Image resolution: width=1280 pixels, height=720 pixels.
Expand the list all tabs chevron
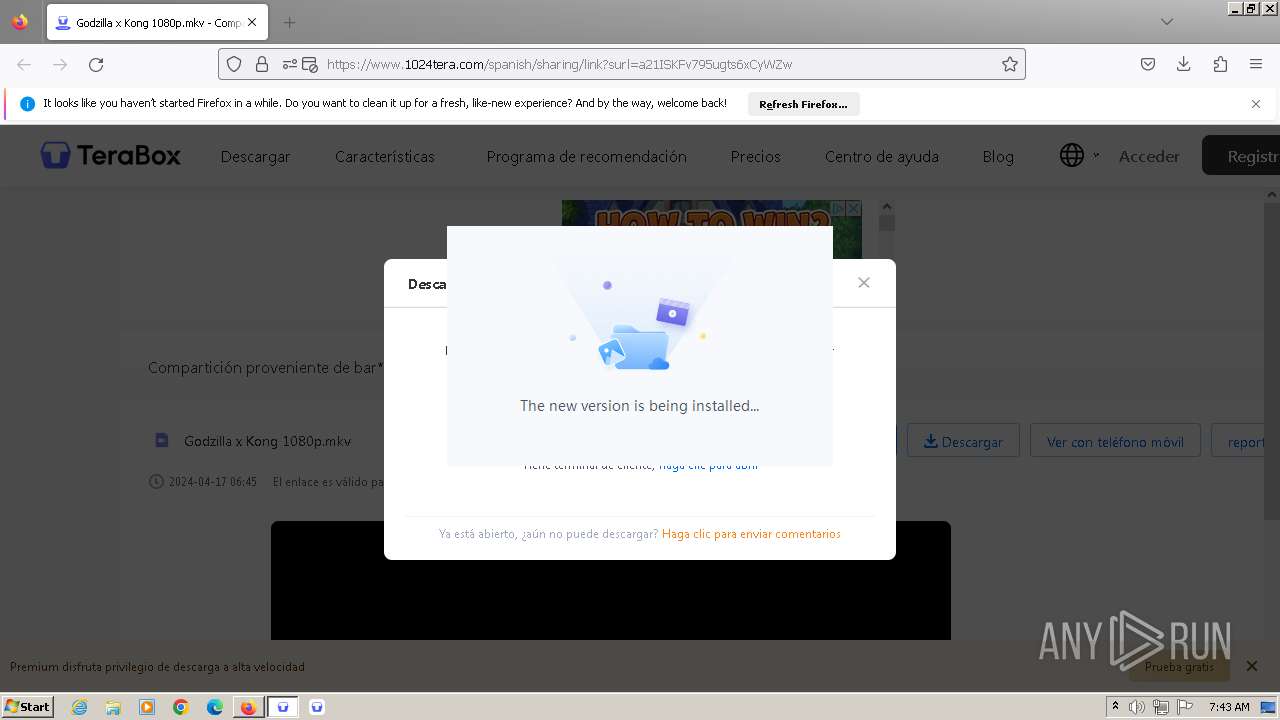1167,22
